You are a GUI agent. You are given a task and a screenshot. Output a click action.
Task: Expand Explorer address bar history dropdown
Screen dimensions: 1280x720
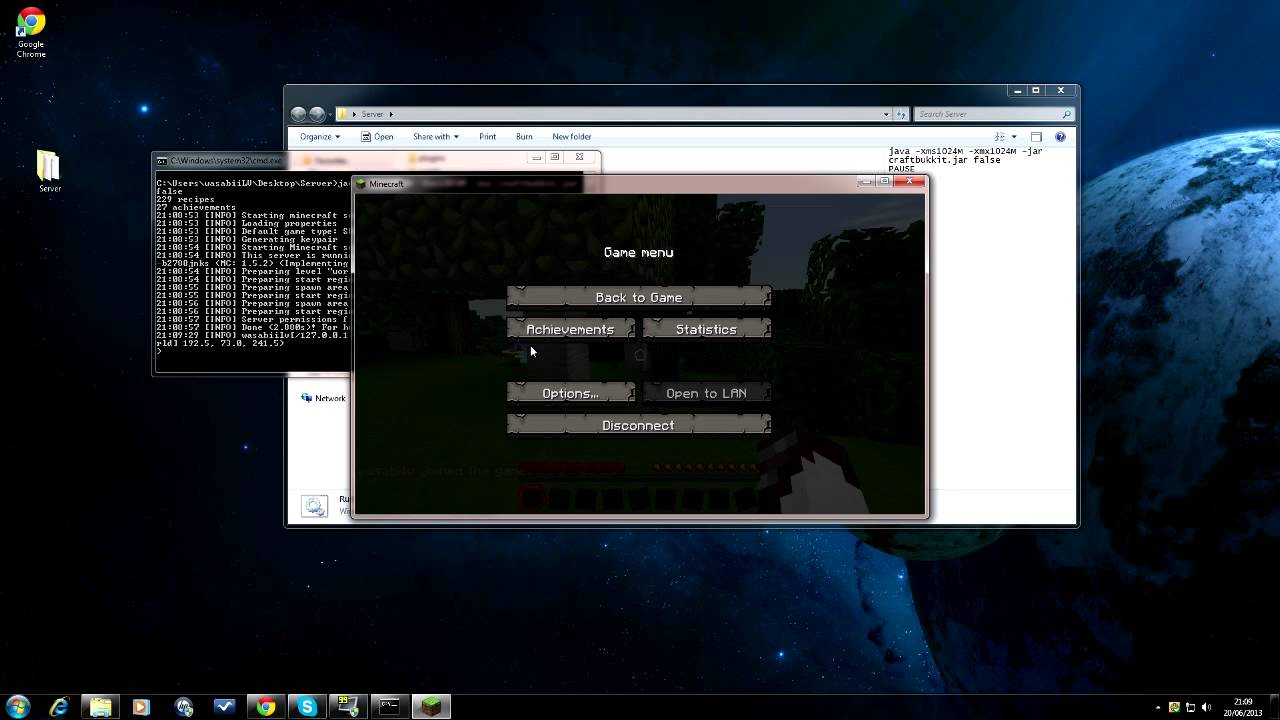point(886,114)
